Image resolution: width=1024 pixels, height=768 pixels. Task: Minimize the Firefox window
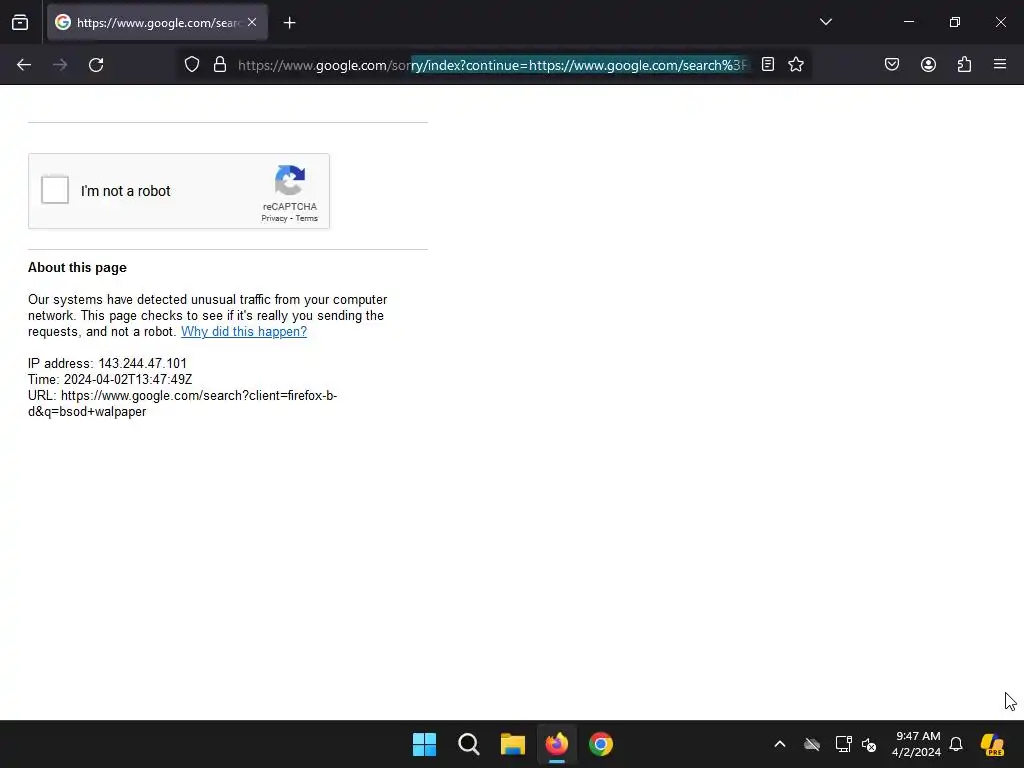pyautogui.click(x=908, y=22)
